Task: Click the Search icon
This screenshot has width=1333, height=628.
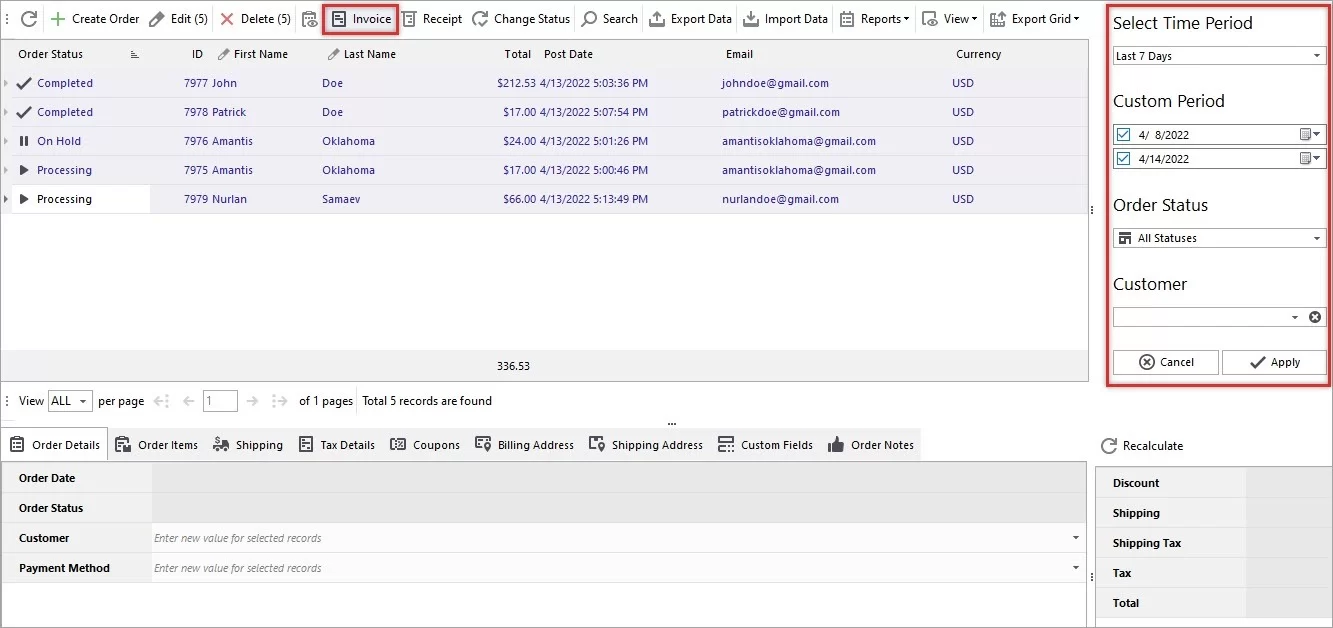Action: tap(609, 18)
